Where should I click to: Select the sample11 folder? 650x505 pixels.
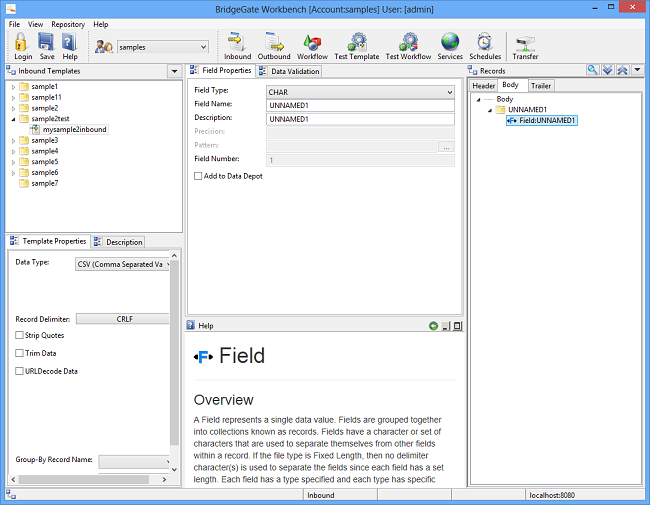[46, 97]
